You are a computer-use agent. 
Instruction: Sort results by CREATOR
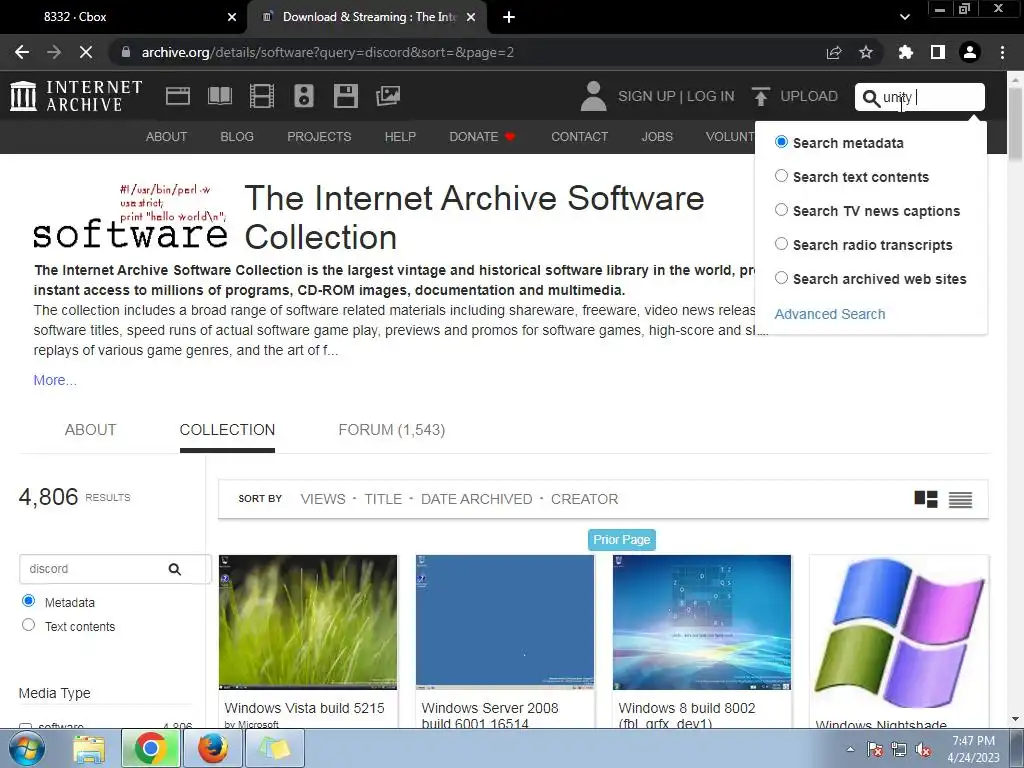click(584, 499)
